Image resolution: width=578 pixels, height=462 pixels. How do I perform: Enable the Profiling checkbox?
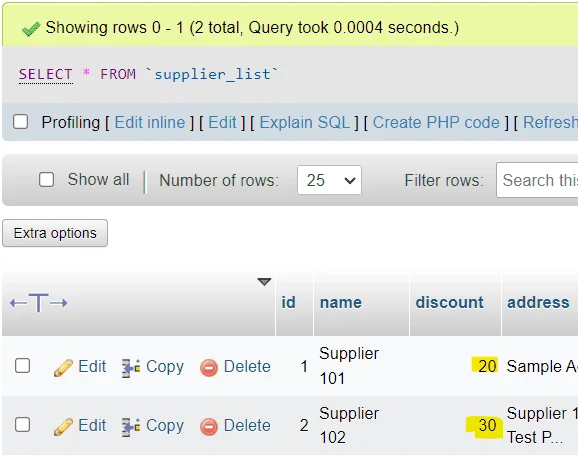[21, 122]
